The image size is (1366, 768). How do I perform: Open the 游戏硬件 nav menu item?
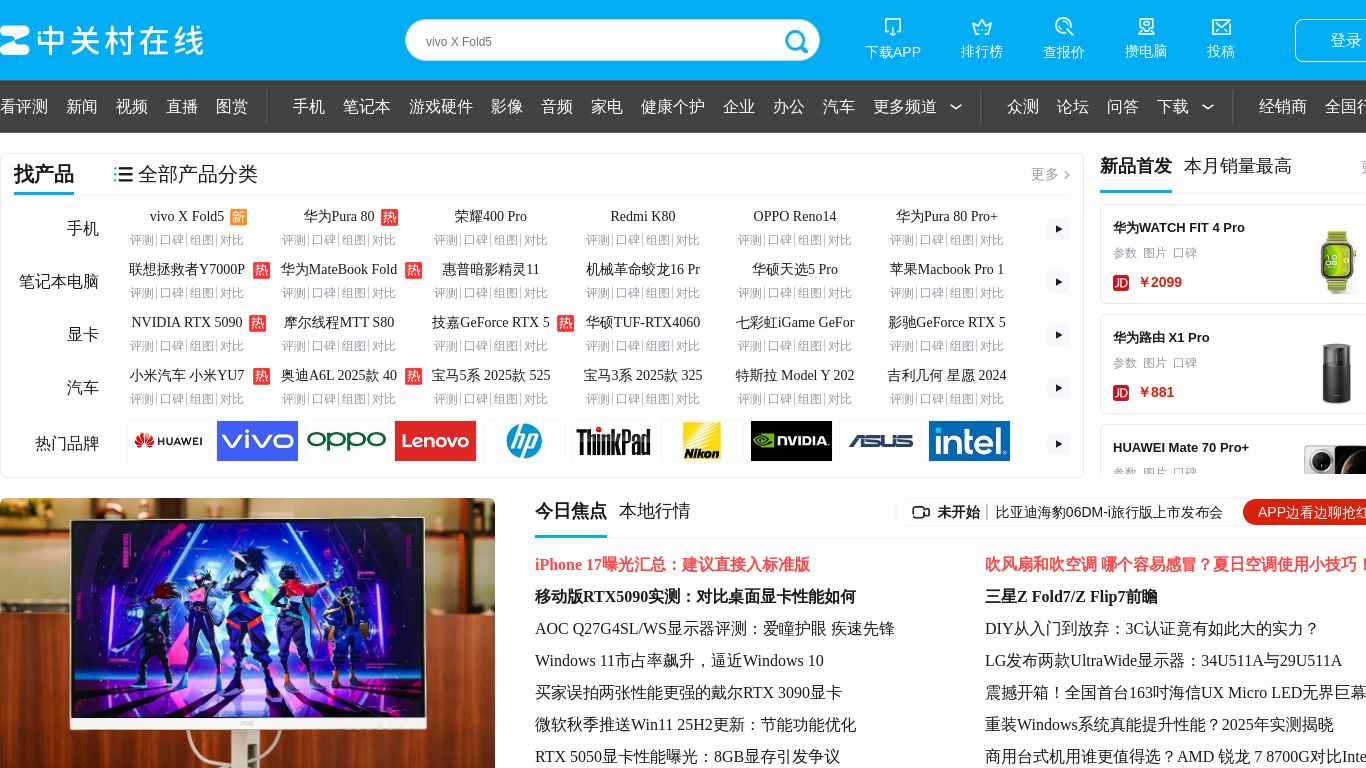click(x=441, y=107)
